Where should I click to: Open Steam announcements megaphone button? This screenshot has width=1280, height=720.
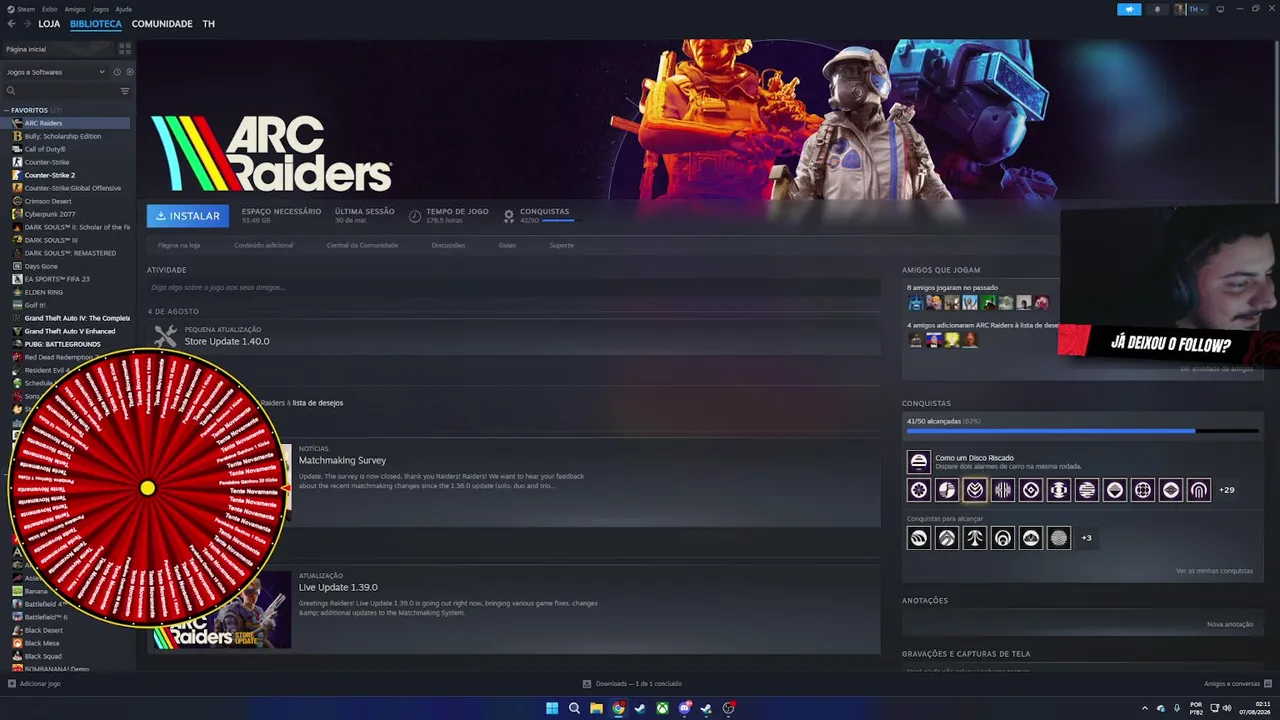(1129, 9)
